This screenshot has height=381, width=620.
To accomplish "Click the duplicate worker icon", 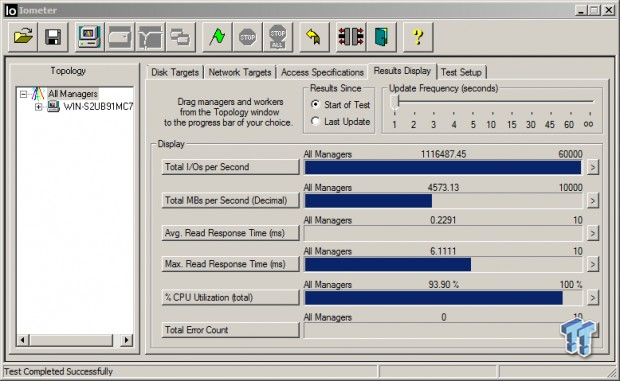I will click(181, 37).
